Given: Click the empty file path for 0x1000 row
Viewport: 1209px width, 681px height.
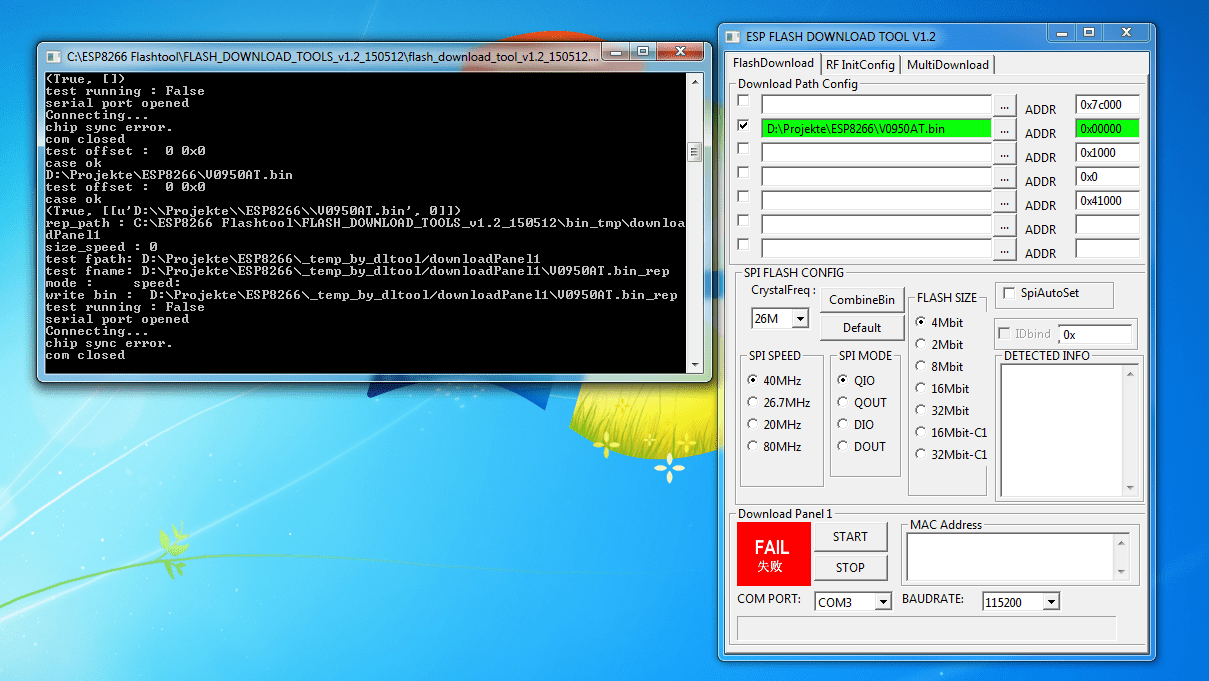Looking at the screenshot, I should pyautogui.click(x=876, y=152).
